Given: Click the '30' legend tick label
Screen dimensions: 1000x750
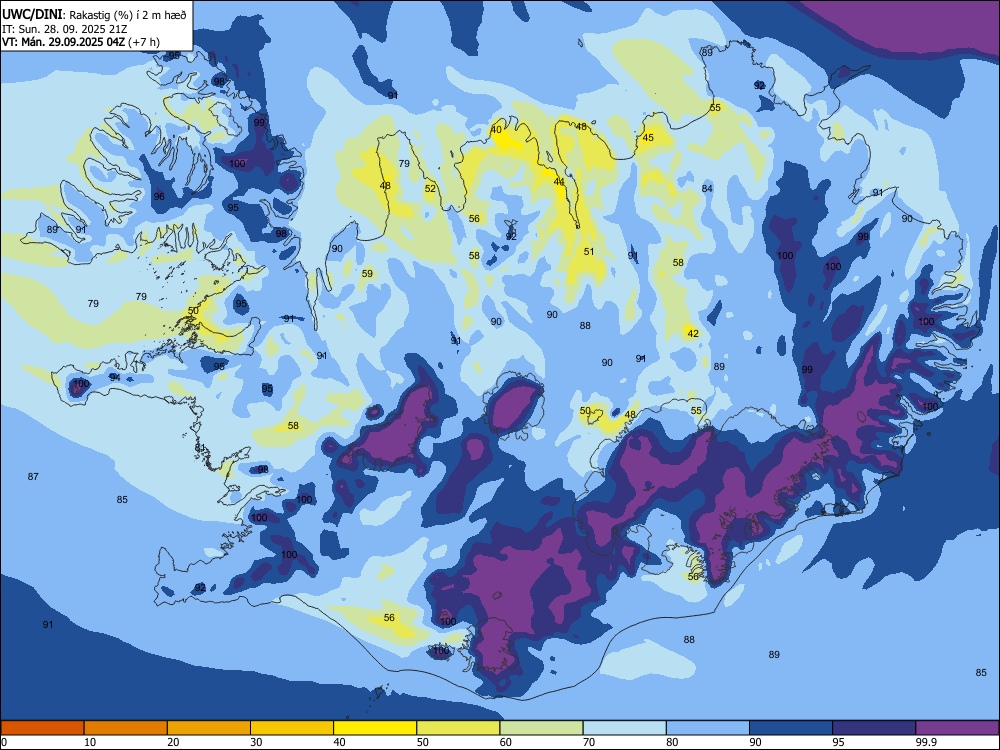Looking at the screenshot, I should (256, 742).
